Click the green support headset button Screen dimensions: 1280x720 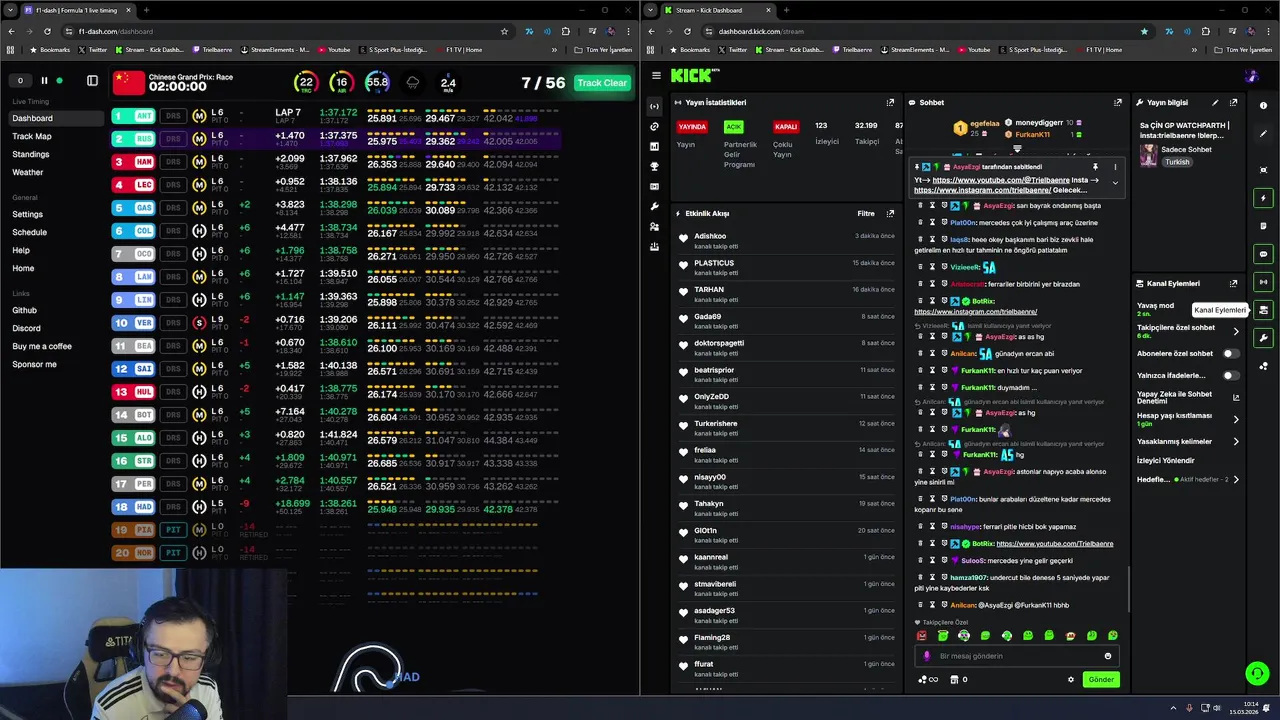1257,673
